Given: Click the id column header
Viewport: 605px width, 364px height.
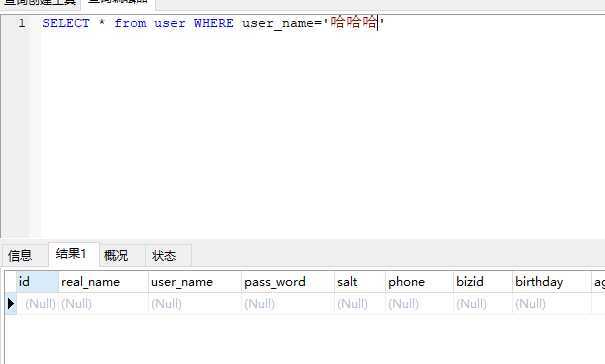Looking at the screenshot, I should click(x=37, y=282).
